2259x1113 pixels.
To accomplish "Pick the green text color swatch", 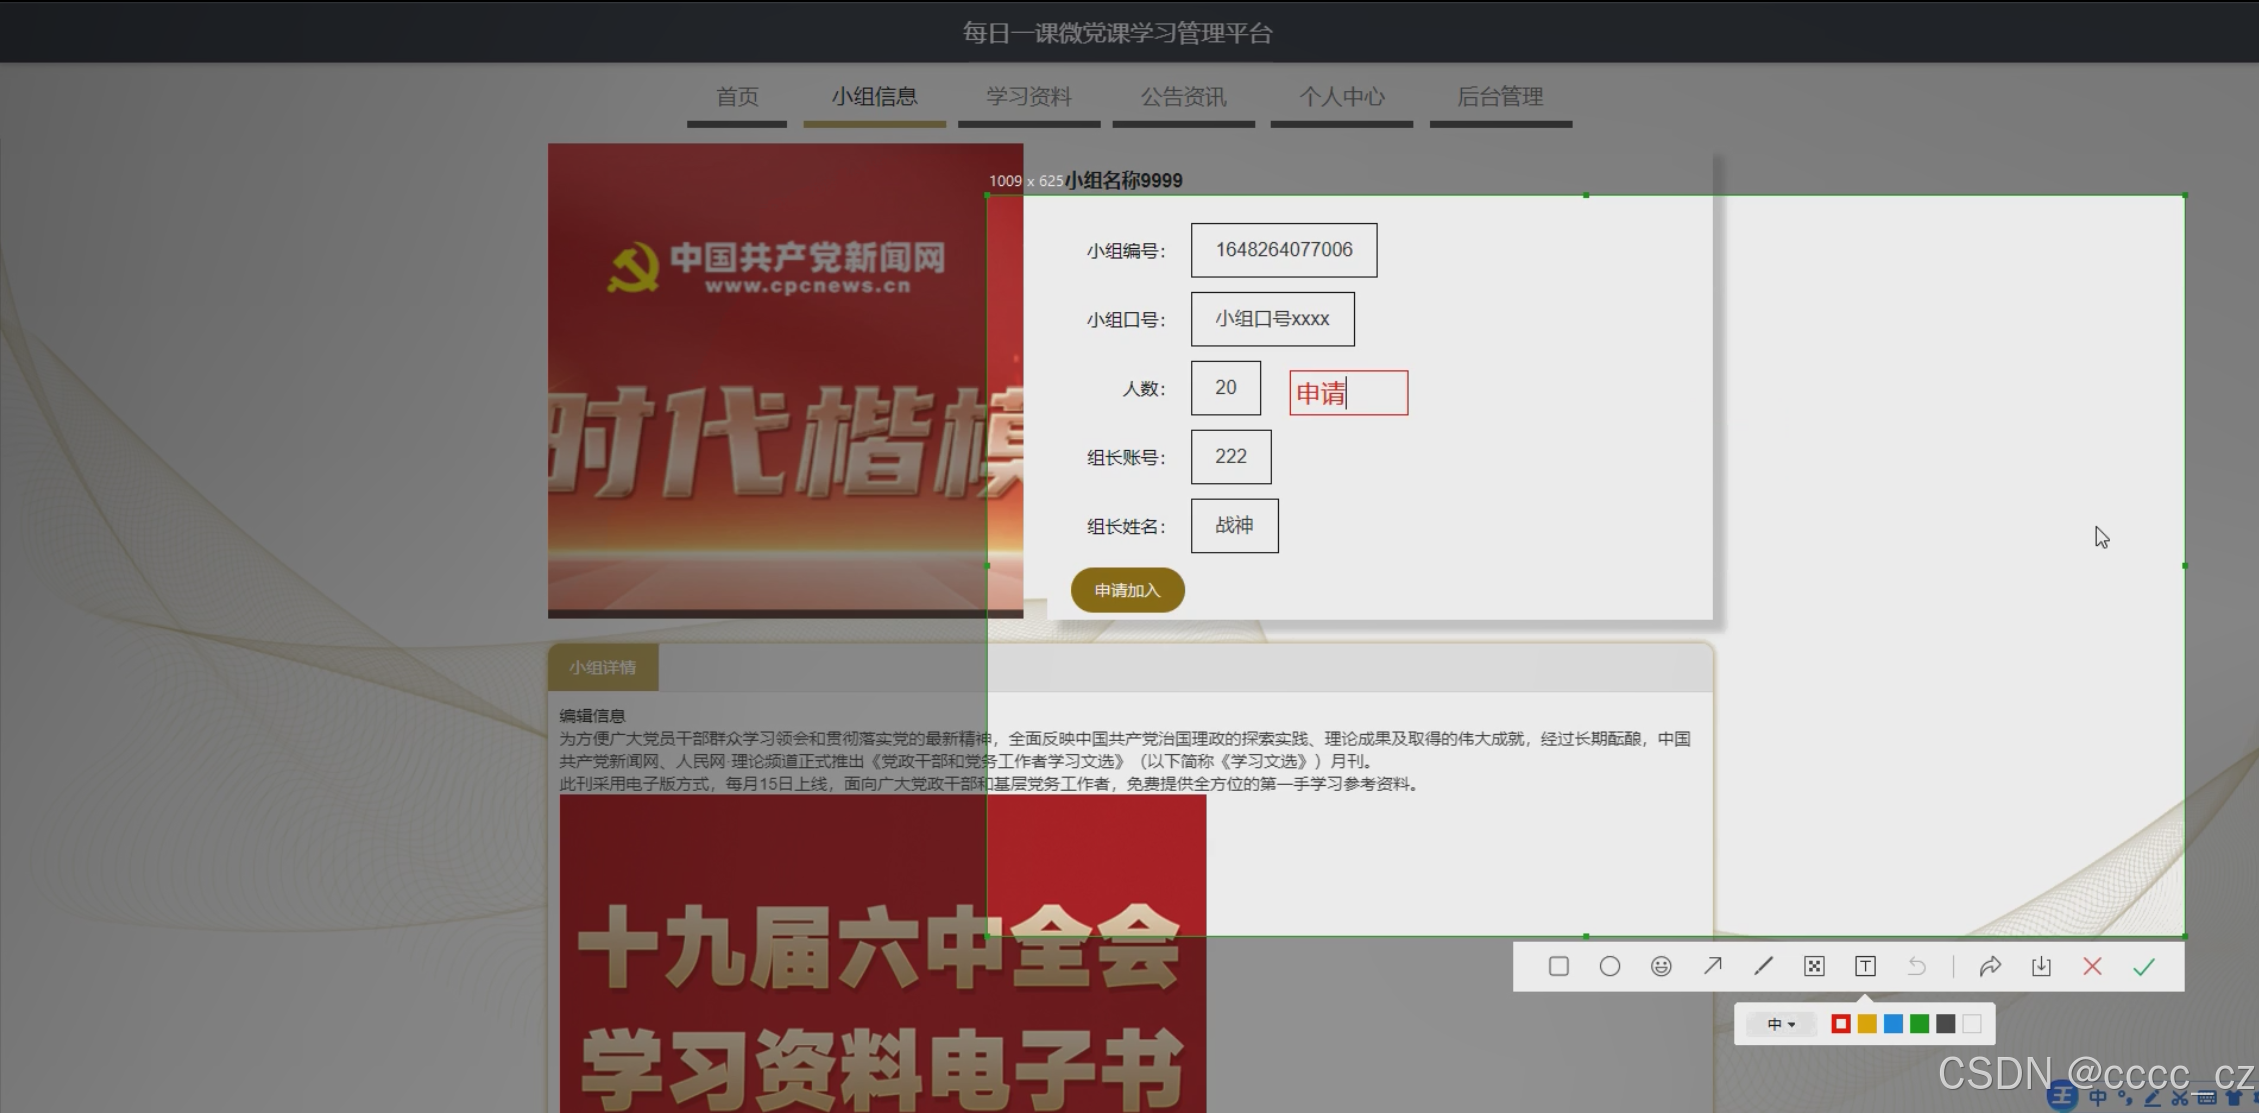I will [1919, 1024].
